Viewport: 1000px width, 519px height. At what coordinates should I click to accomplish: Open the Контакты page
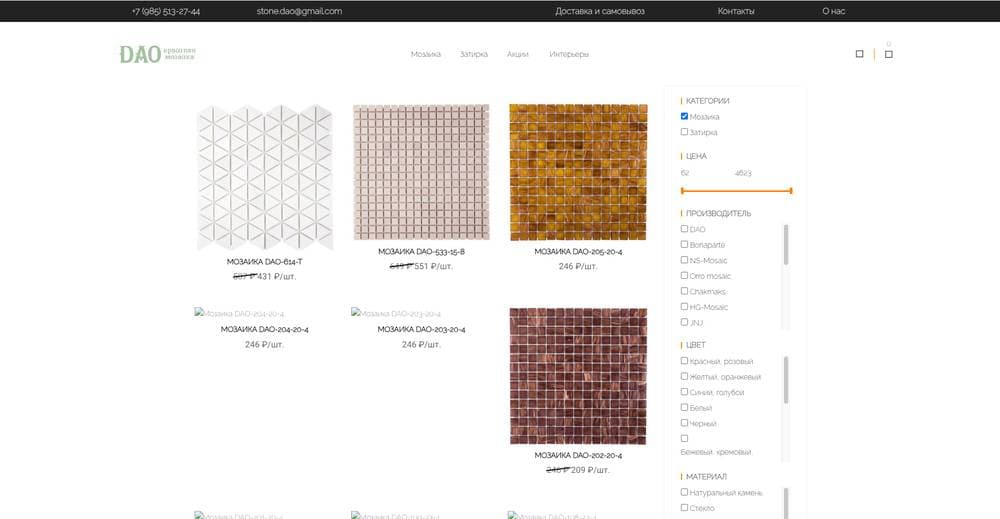[736, 11]
